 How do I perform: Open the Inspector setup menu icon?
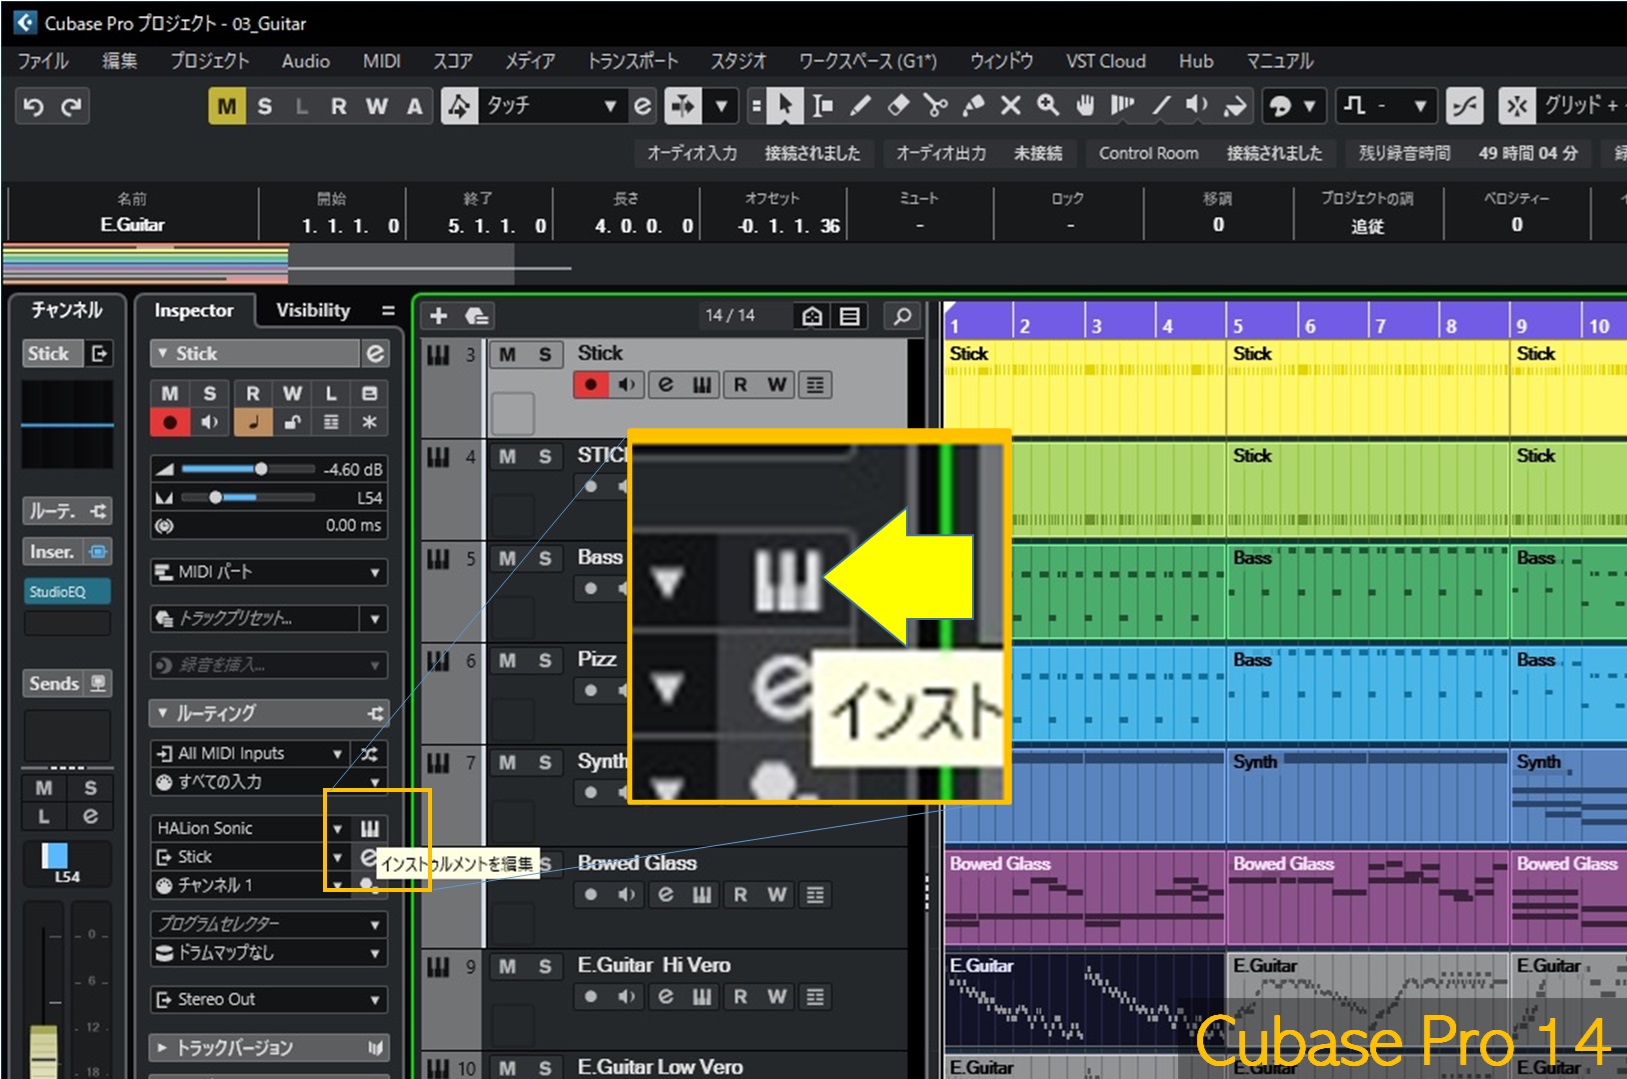coord(388,311)
